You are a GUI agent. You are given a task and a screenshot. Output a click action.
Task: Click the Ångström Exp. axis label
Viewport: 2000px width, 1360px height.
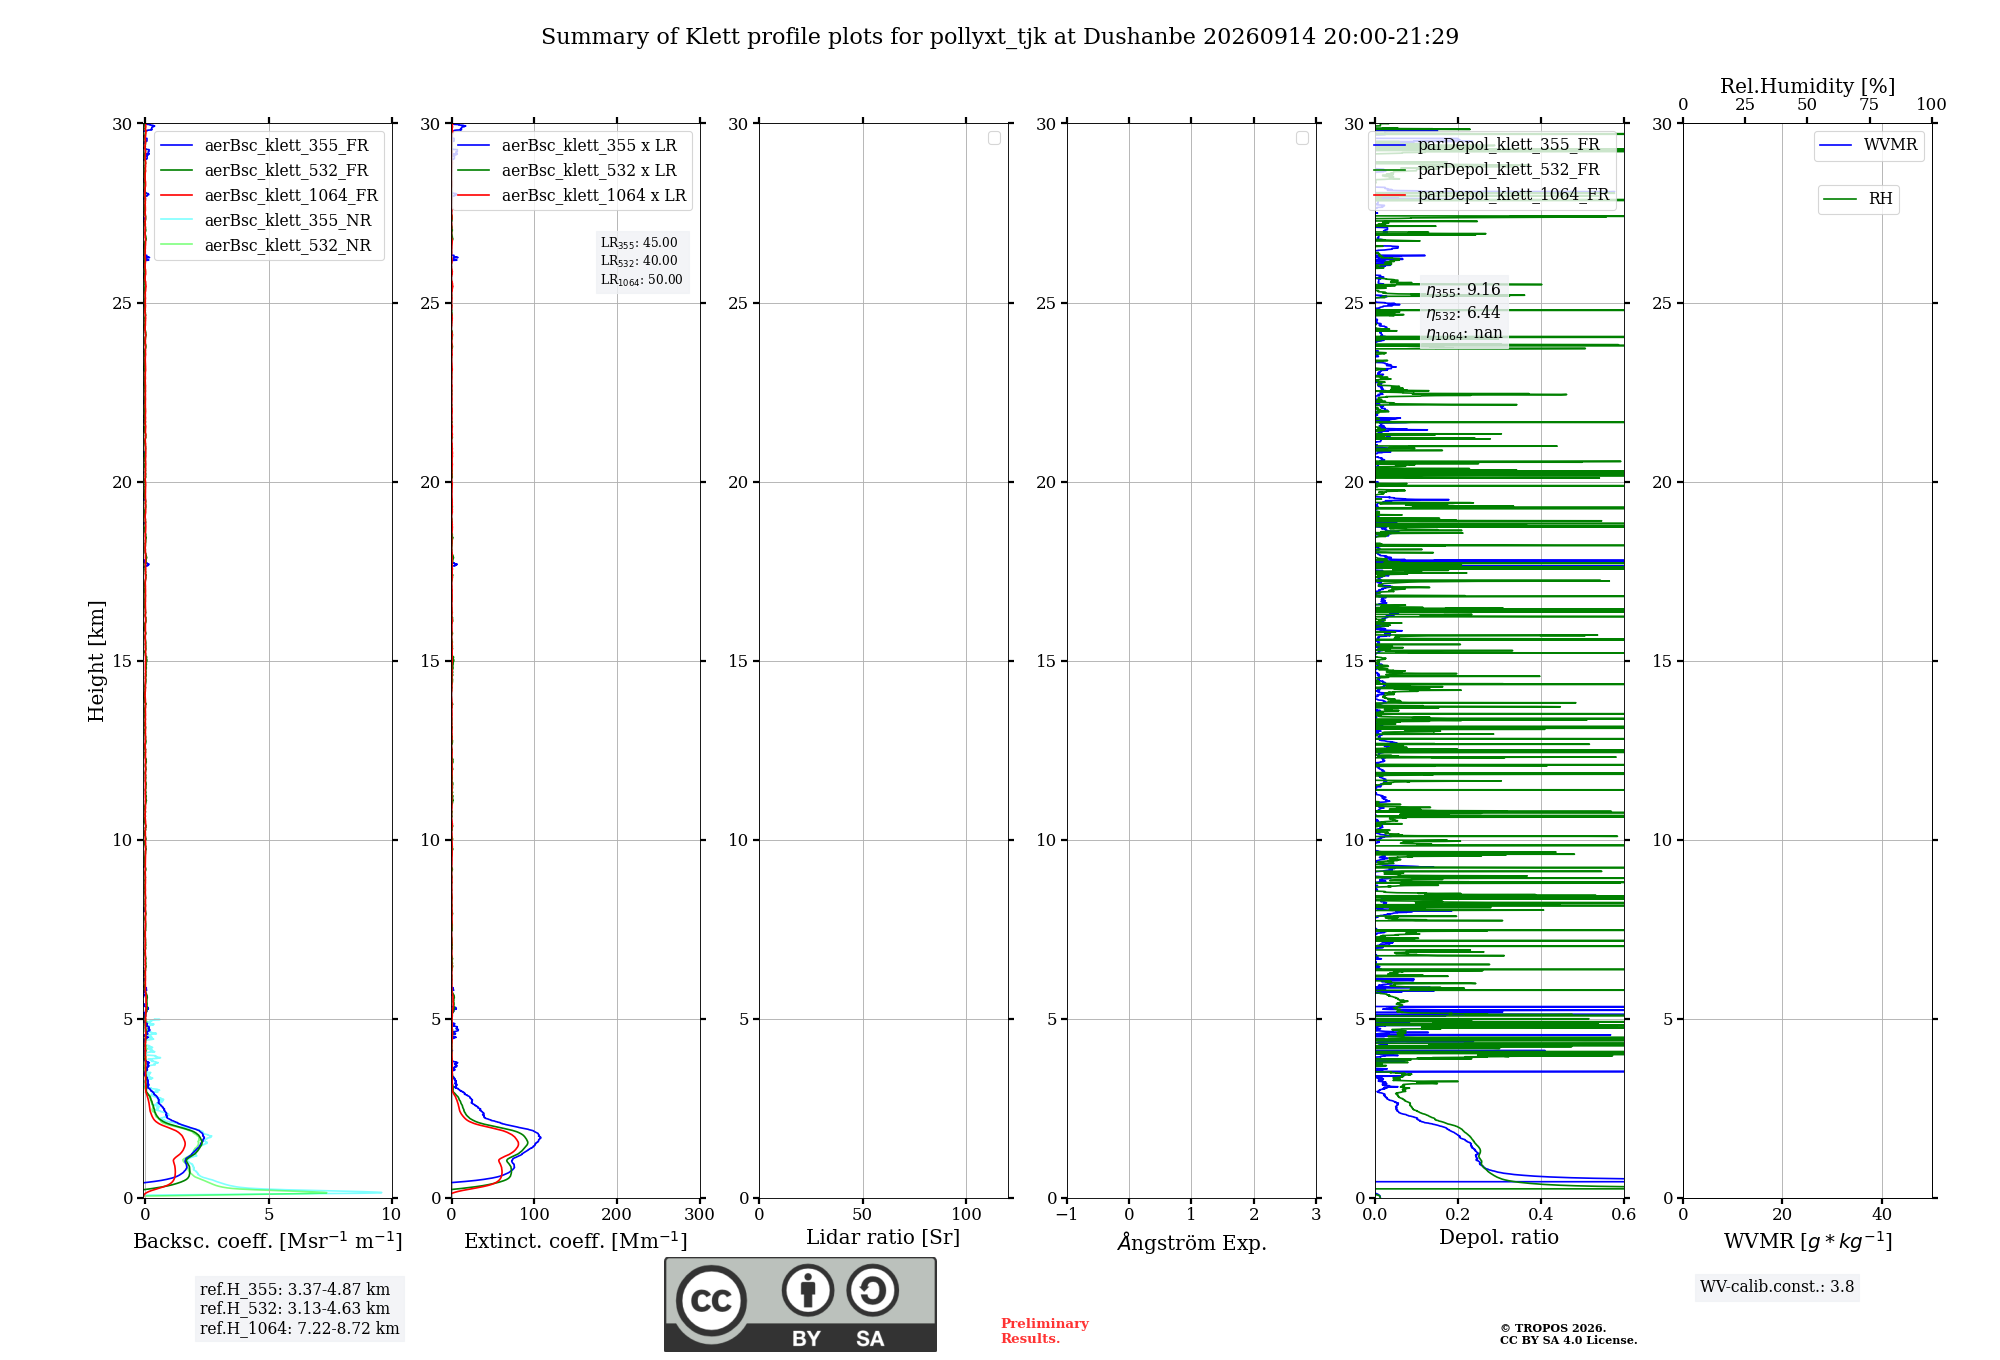pyautogui.click(x=1192, y=1242)
